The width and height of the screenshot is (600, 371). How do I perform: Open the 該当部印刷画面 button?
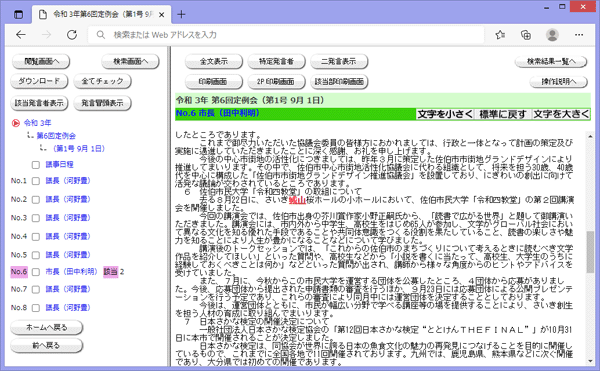click(x=339, y=81)
